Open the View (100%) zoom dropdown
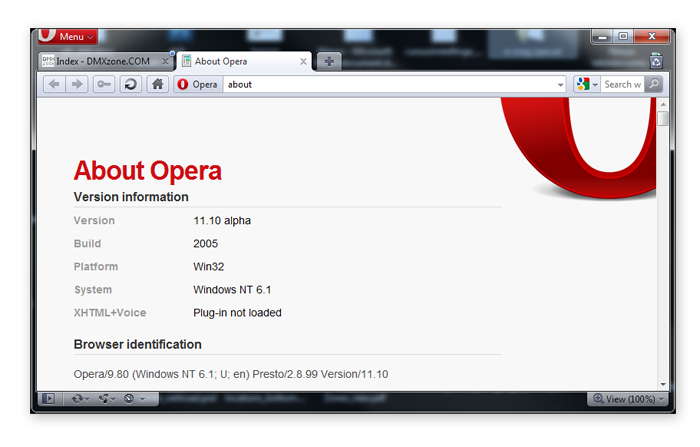Screen dimensions: 700x447 point(628,399)
